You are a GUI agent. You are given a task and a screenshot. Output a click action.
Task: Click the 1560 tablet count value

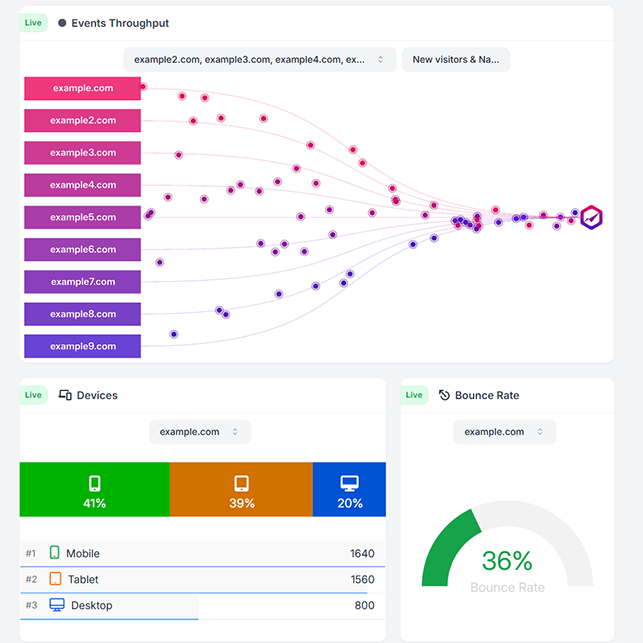[x=363, y=579]
